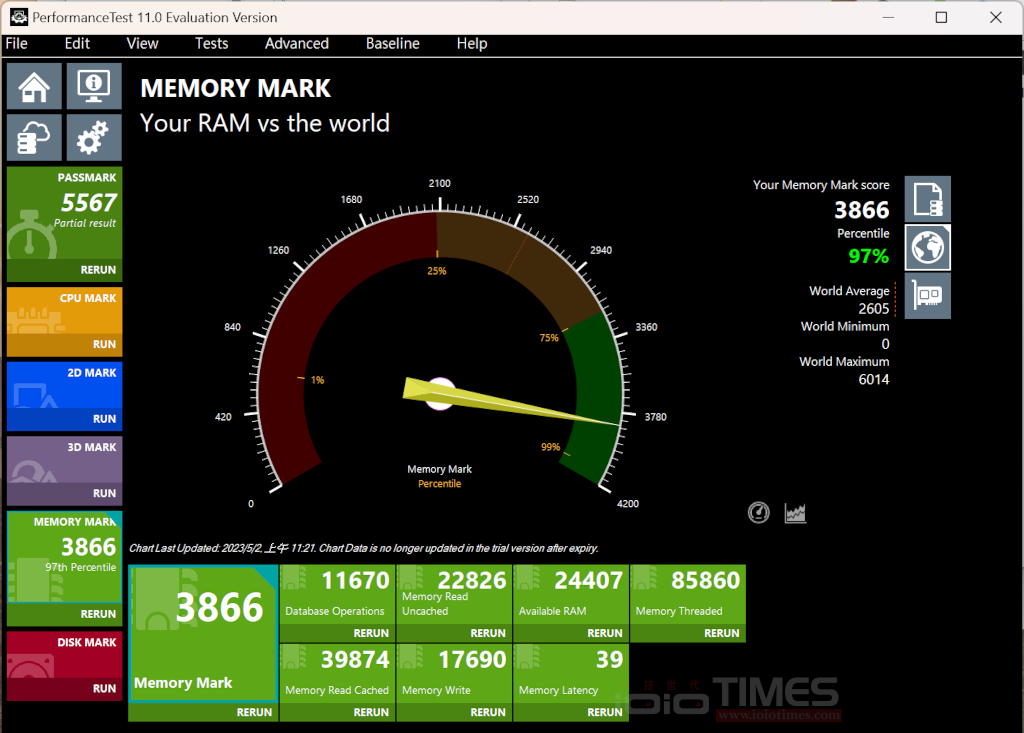The image size is (1024, 733).
Task: Switch to gauge view icon
Action: (x=759, y=513)
